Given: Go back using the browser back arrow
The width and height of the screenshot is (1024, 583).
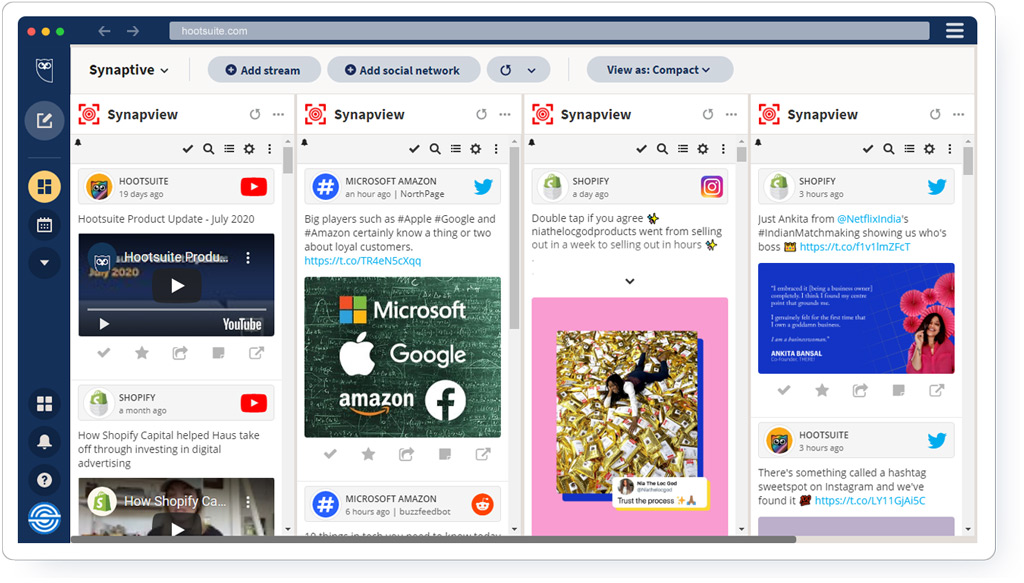Looking at the screenshot, I should coord(104,31).
